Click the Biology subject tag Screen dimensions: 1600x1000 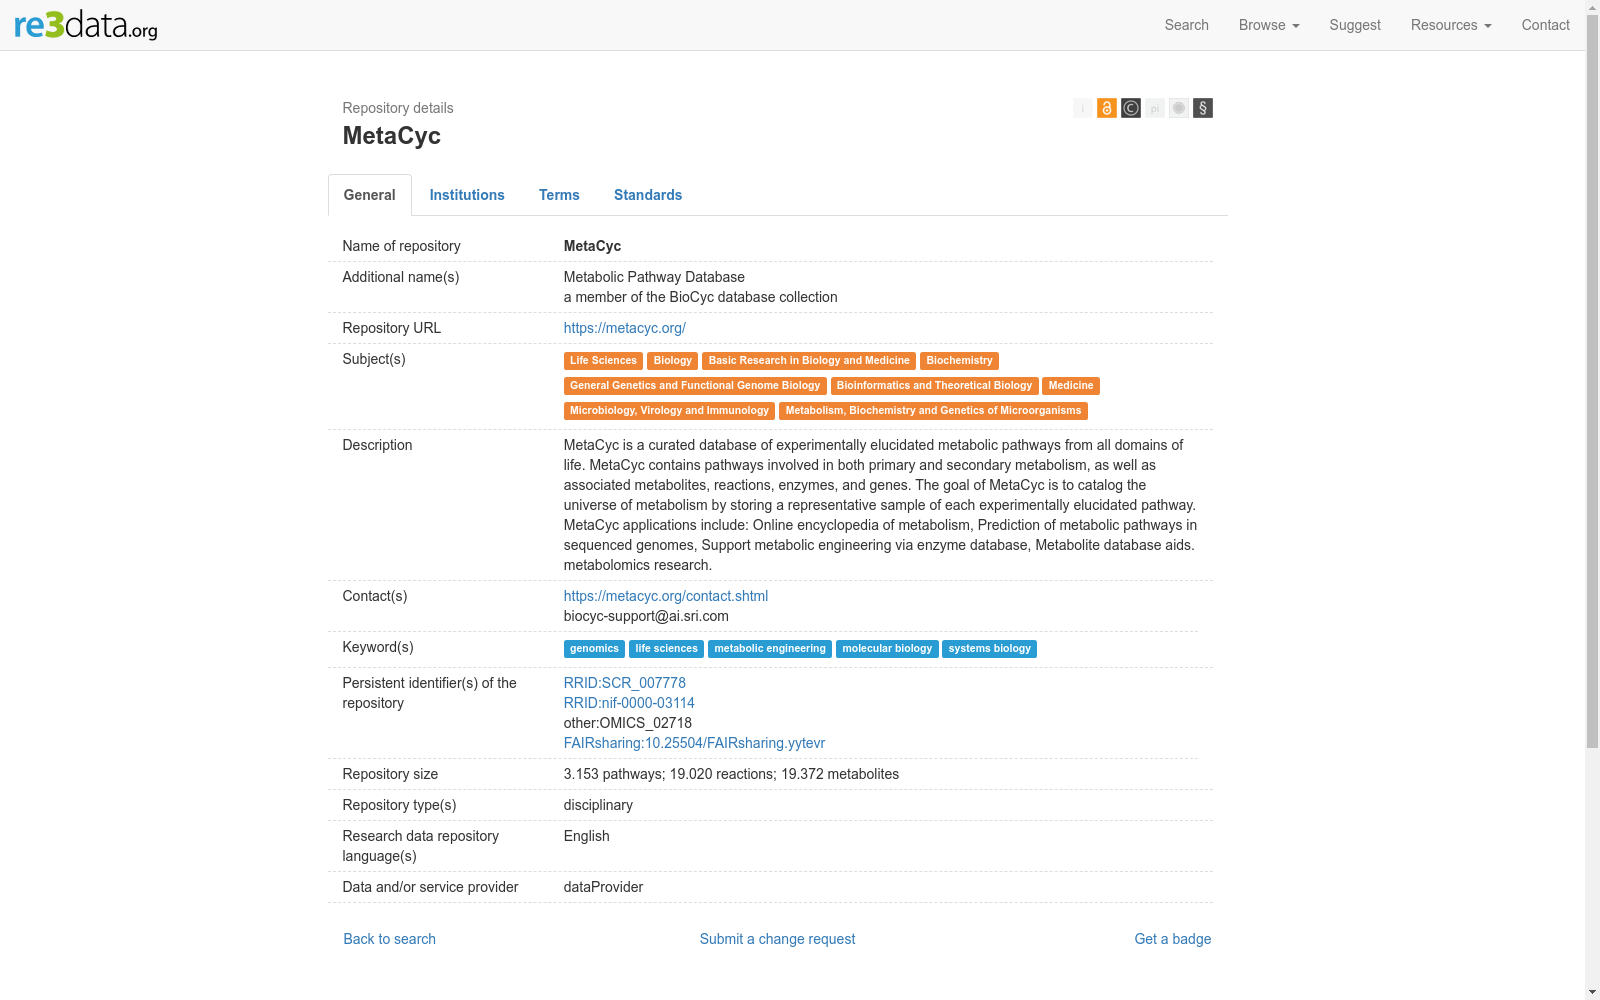tap(673, 361)
